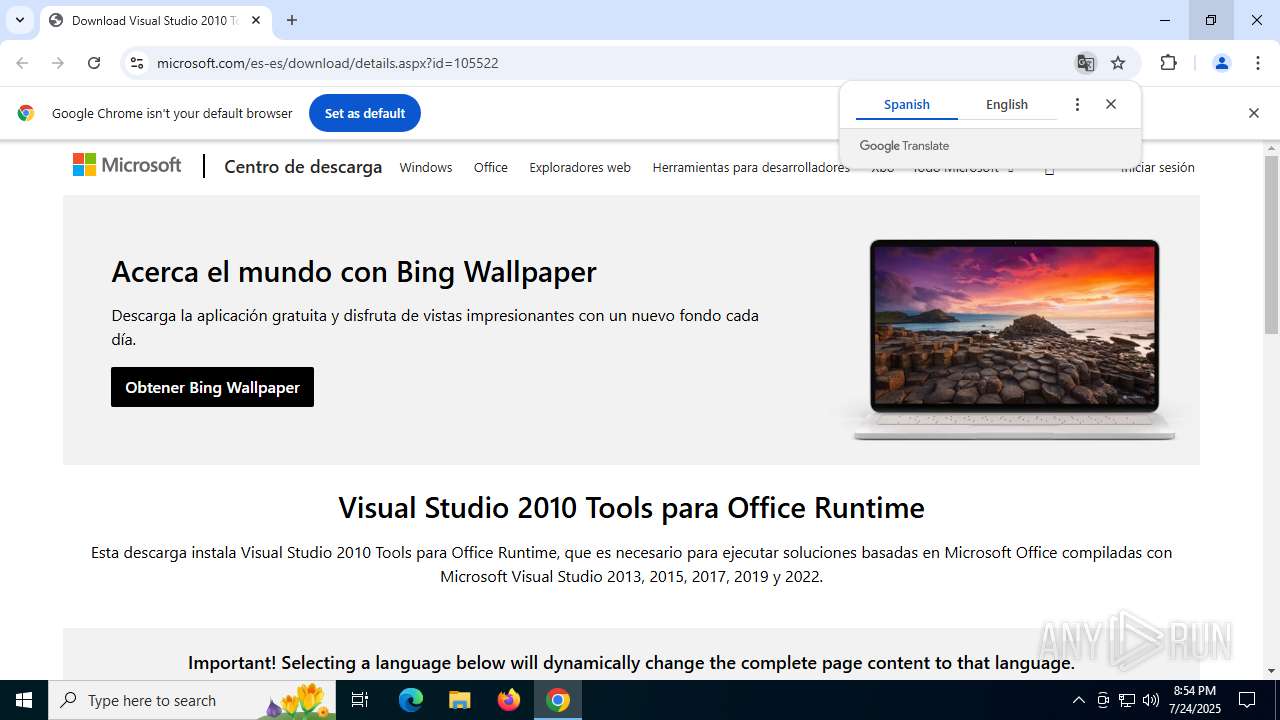Open Task View on the taskbar
Image resolution: width=1280 pixels, height=720 pixels.
360,700
